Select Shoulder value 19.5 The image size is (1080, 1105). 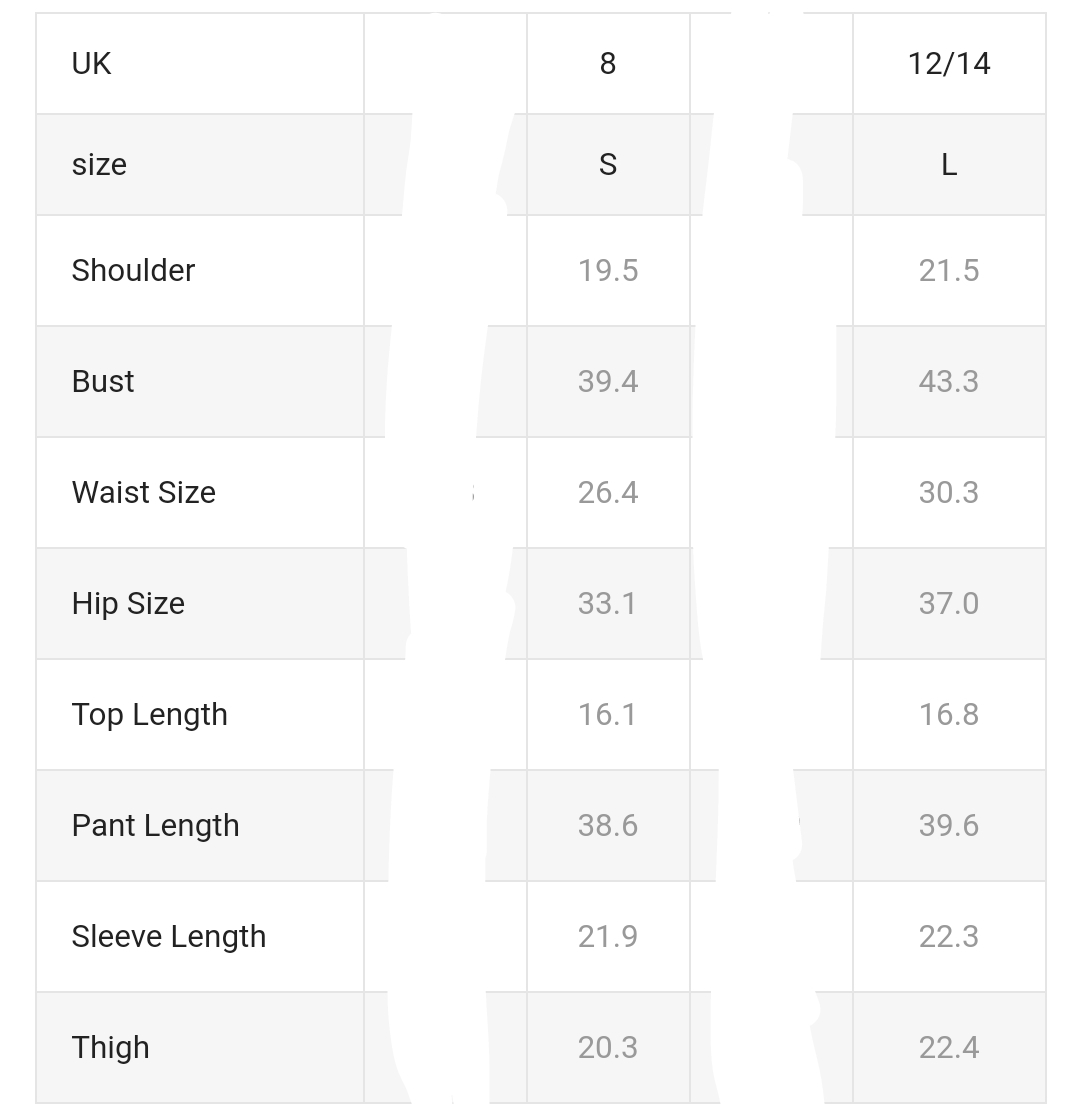click(x=608, y=271)
